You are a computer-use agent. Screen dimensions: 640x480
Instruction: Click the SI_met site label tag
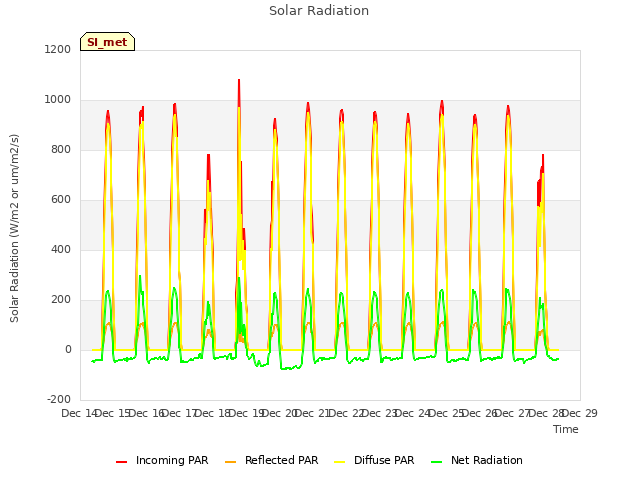[x=107, y=42]
